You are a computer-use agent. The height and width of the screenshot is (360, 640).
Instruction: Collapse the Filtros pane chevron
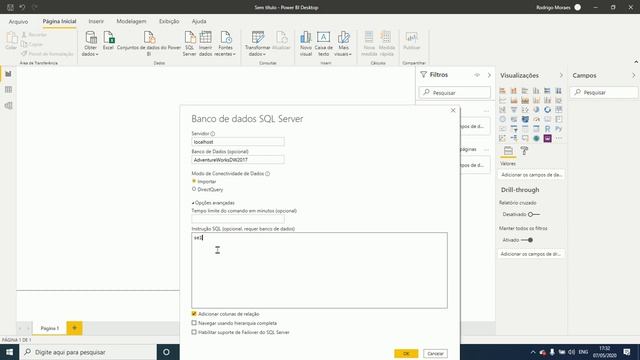489,75
